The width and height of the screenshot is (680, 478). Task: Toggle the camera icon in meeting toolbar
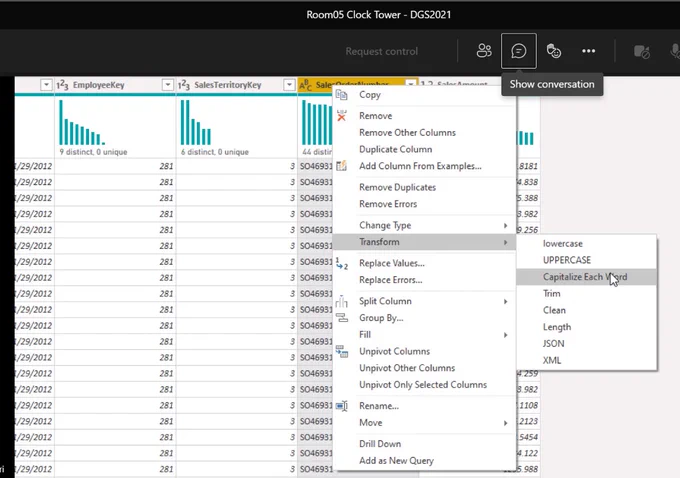[641, 52]
